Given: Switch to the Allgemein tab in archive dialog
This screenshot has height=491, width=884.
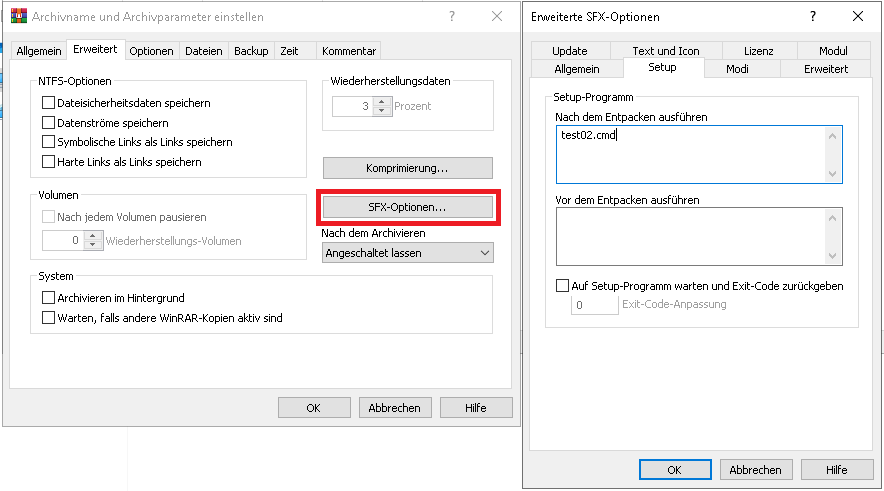Looking at the screenshot, I should click(x=39, y=51).
